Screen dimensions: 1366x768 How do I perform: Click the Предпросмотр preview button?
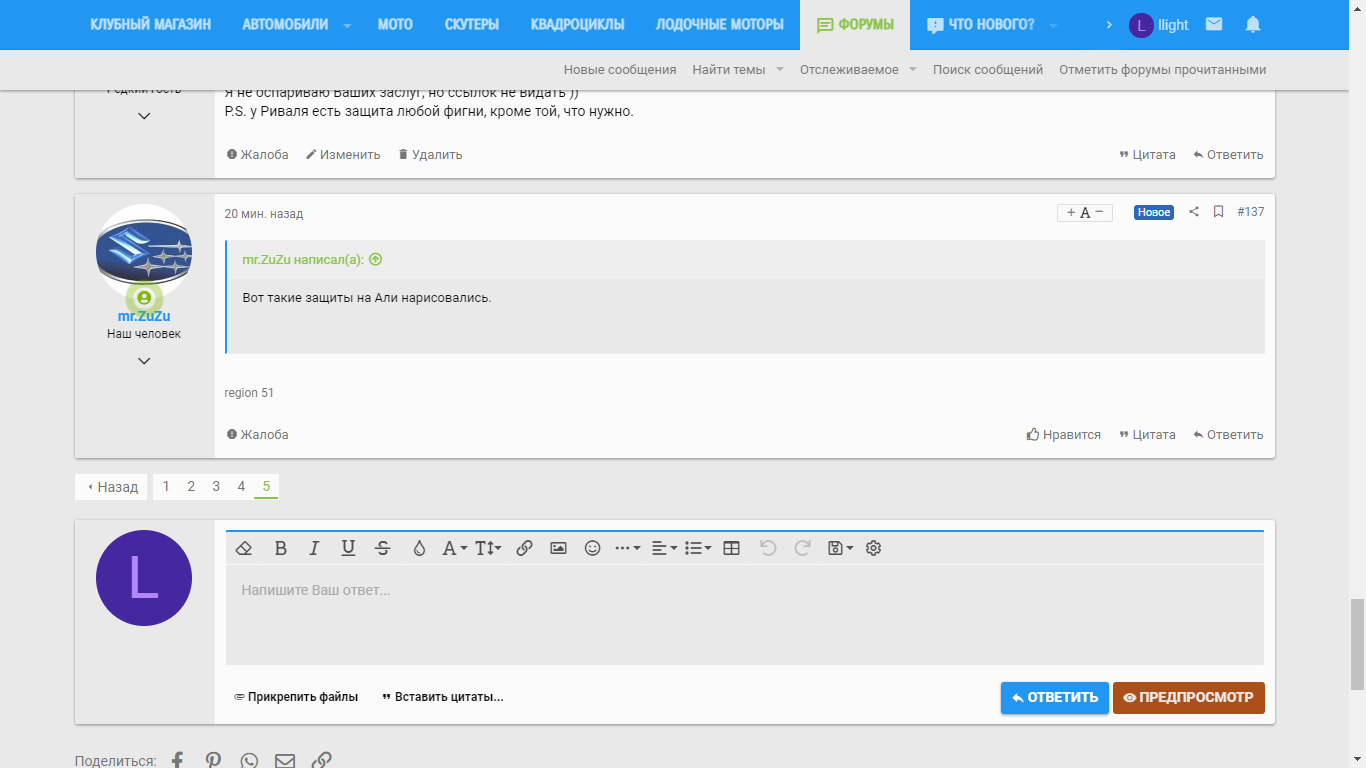click(1188, 698)
